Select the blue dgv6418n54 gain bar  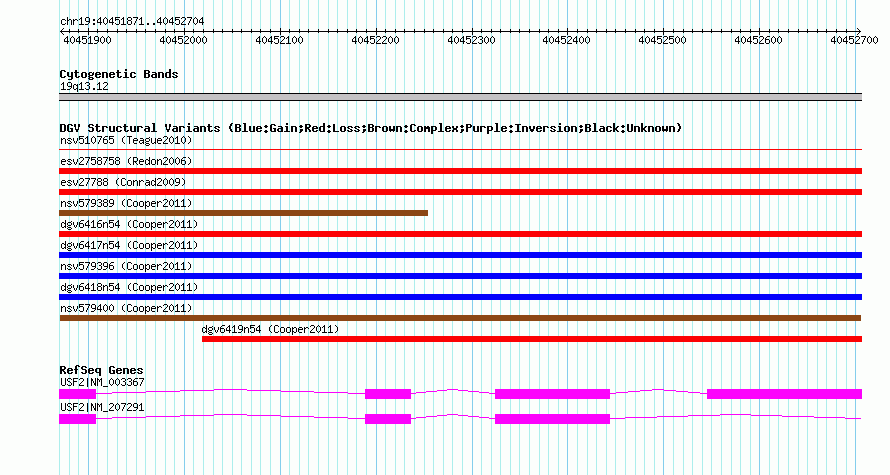point(460,297)
